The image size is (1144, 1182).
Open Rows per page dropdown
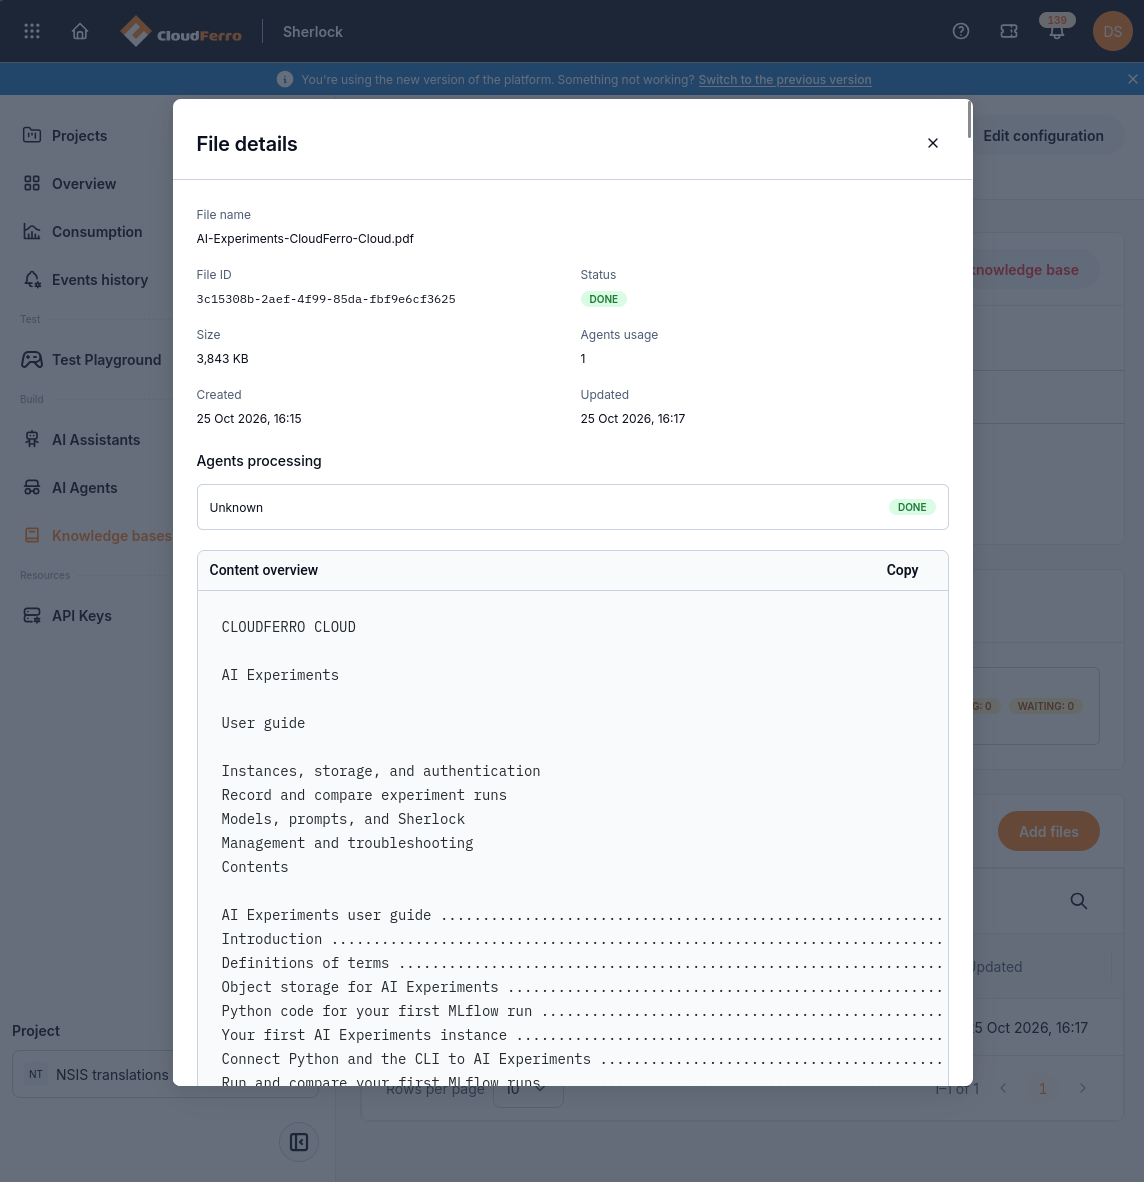click(x=528, y=1089)
